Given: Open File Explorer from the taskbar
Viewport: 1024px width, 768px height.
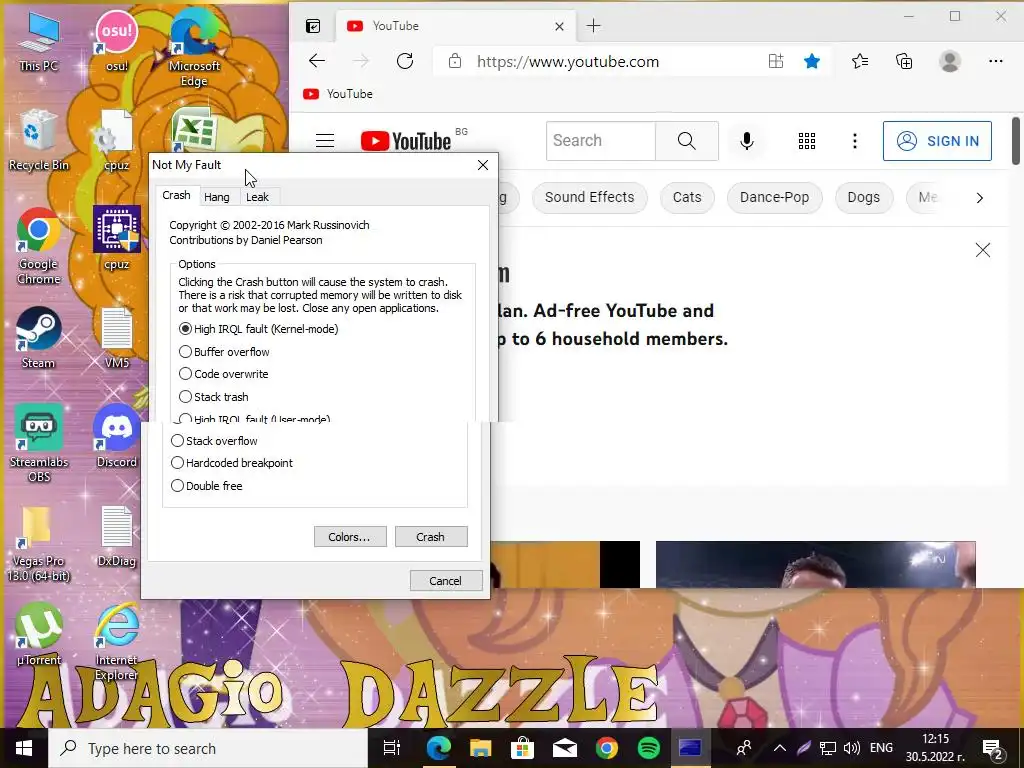Looking at the screenshot, I should (480, 748).
